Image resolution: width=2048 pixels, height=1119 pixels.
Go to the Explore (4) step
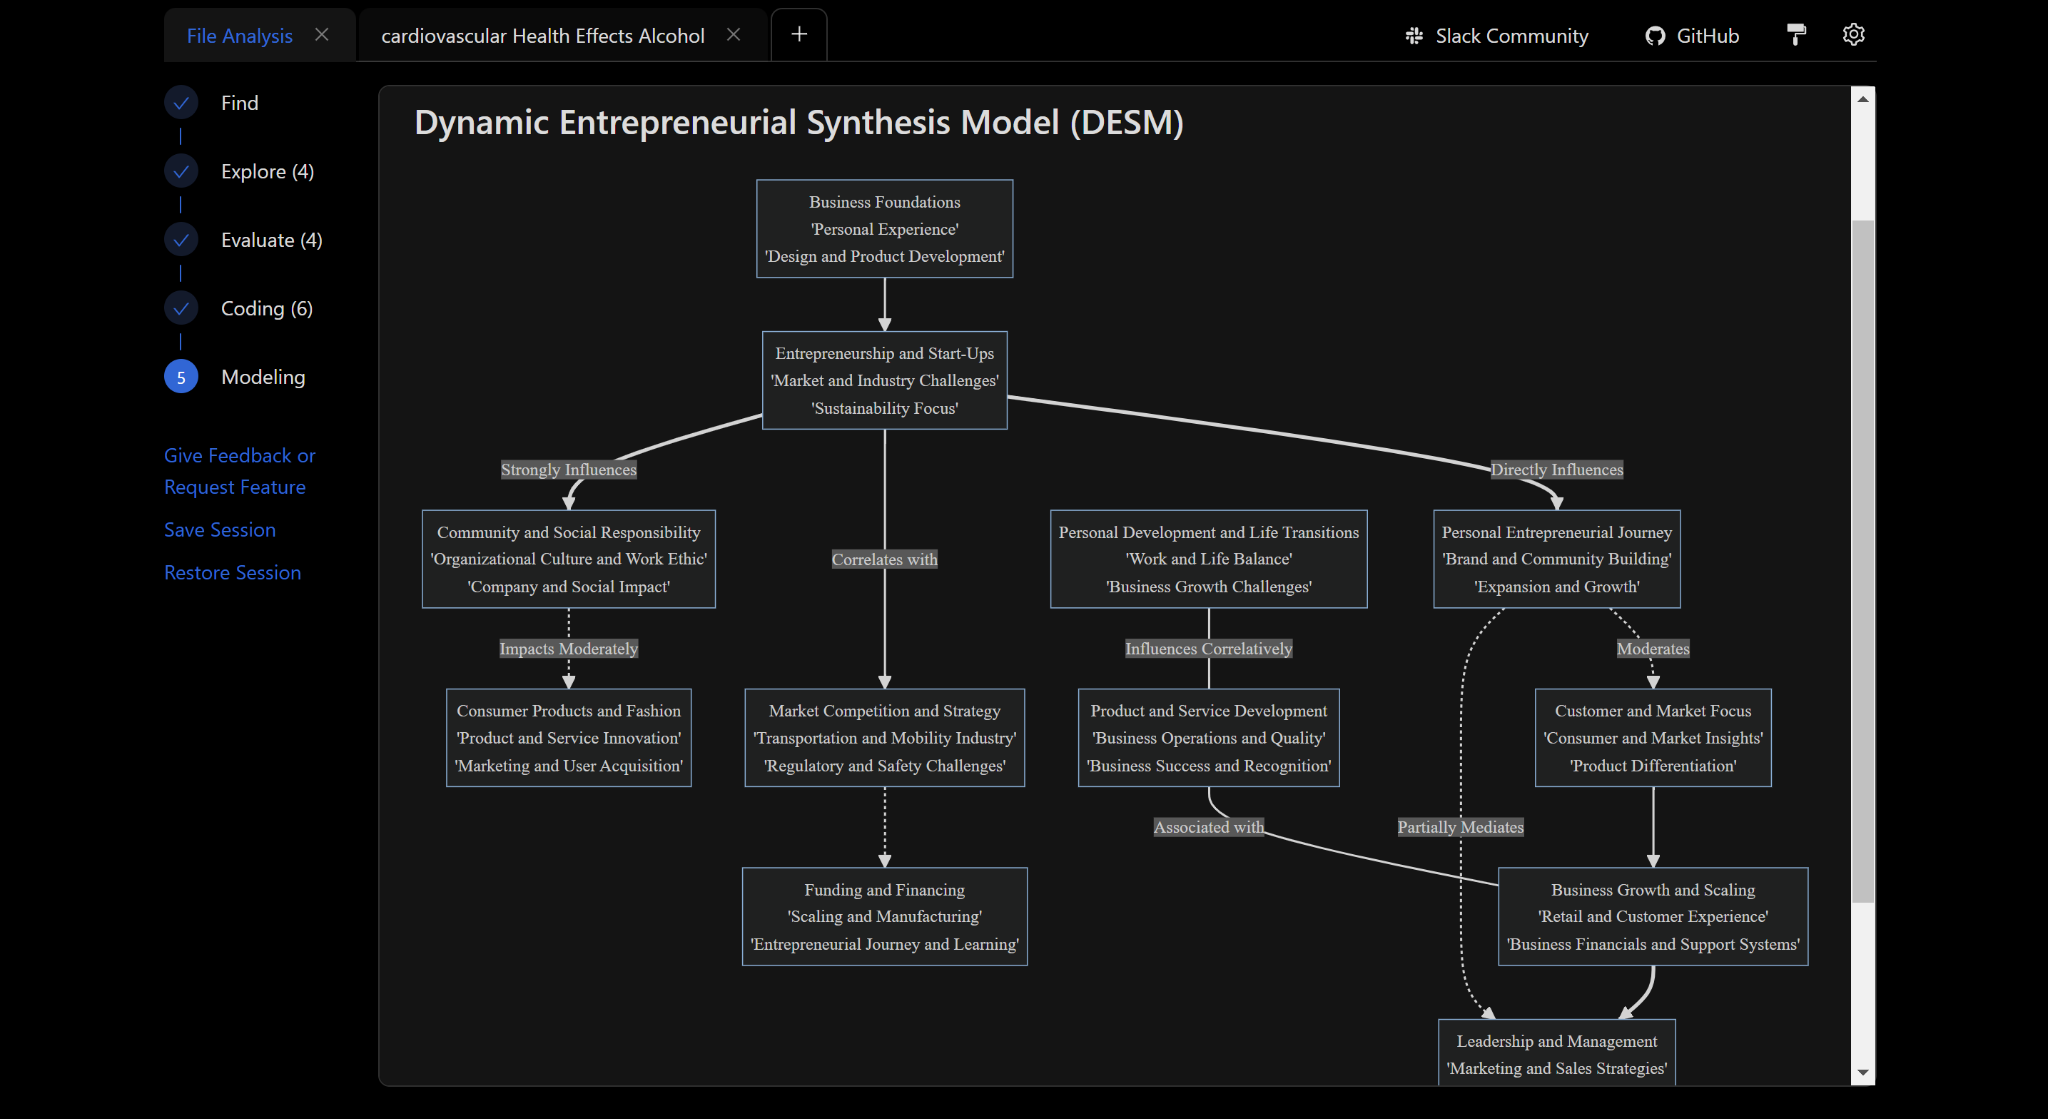[x=267, y=172]
